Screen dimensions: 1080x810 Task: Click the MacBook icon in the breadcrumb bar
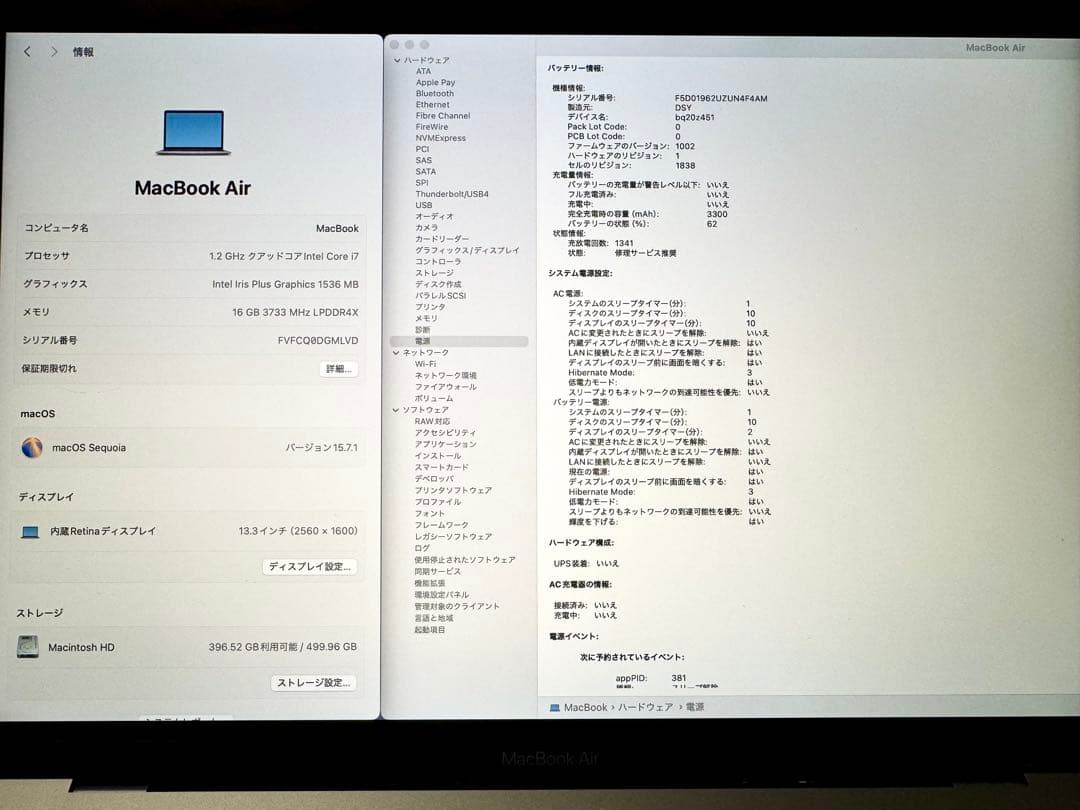click(554, 707)
